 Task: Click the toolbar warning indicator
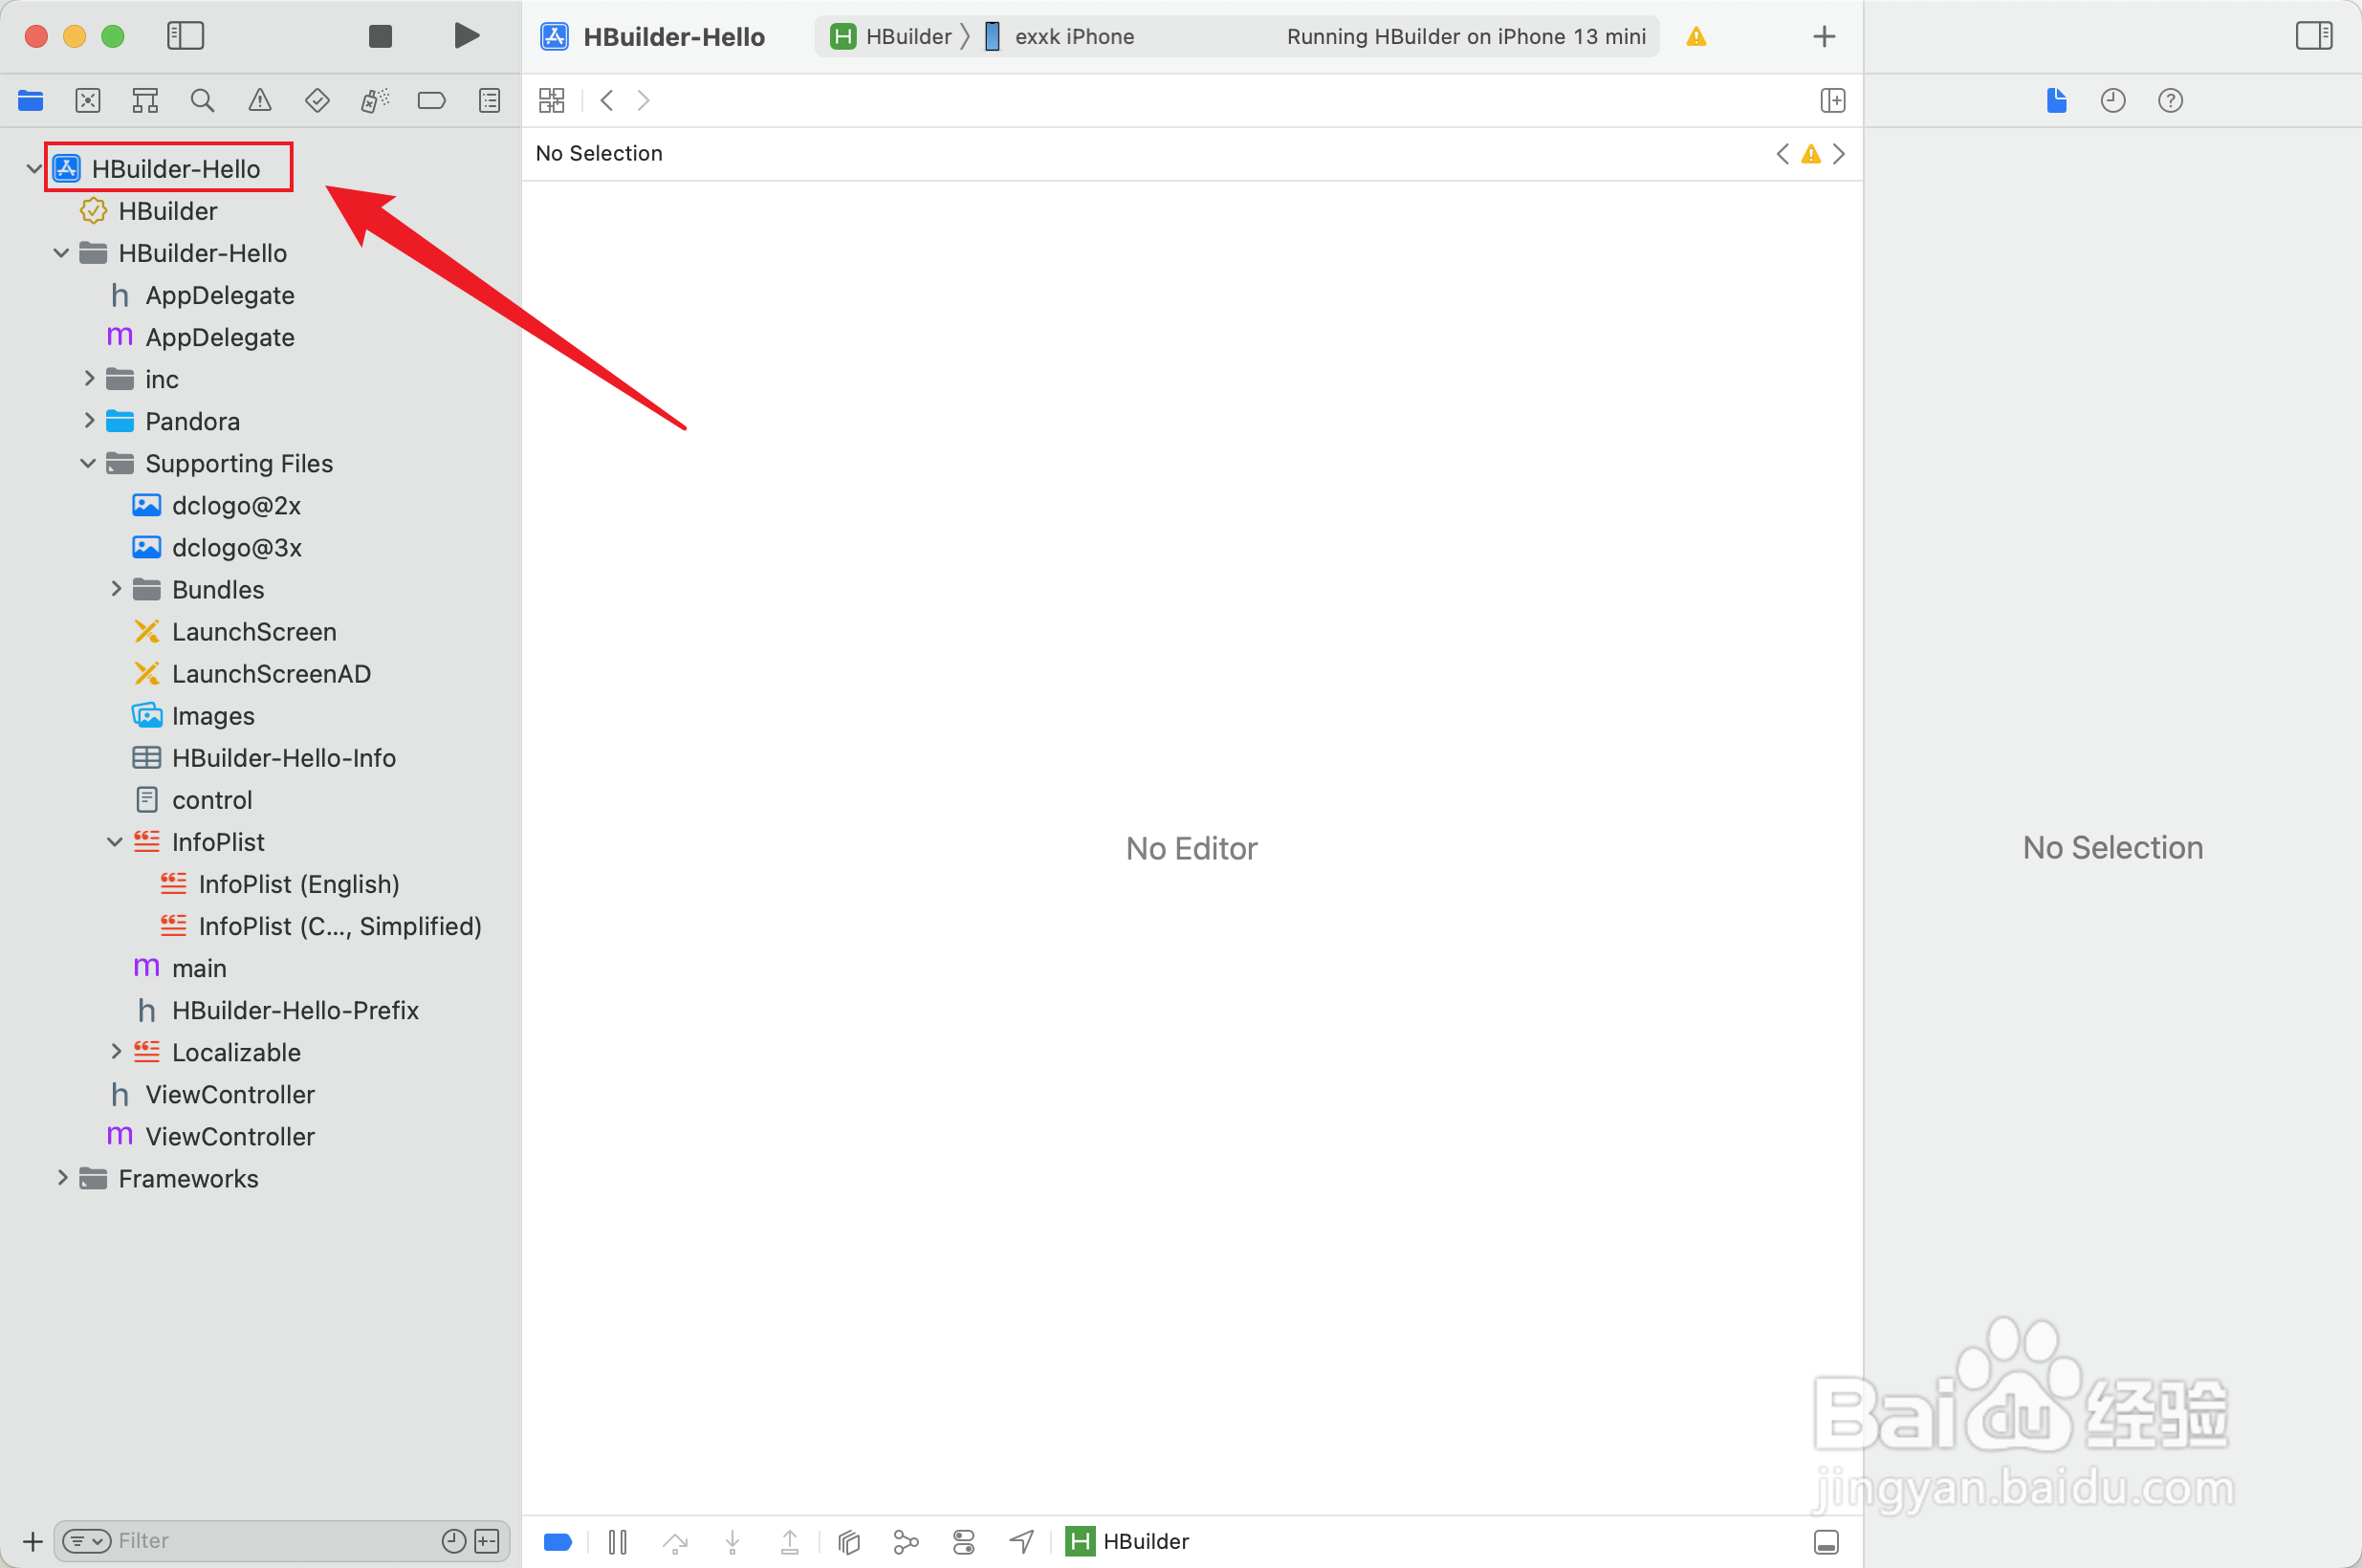pyautogui.click(x=1696, y=37)
